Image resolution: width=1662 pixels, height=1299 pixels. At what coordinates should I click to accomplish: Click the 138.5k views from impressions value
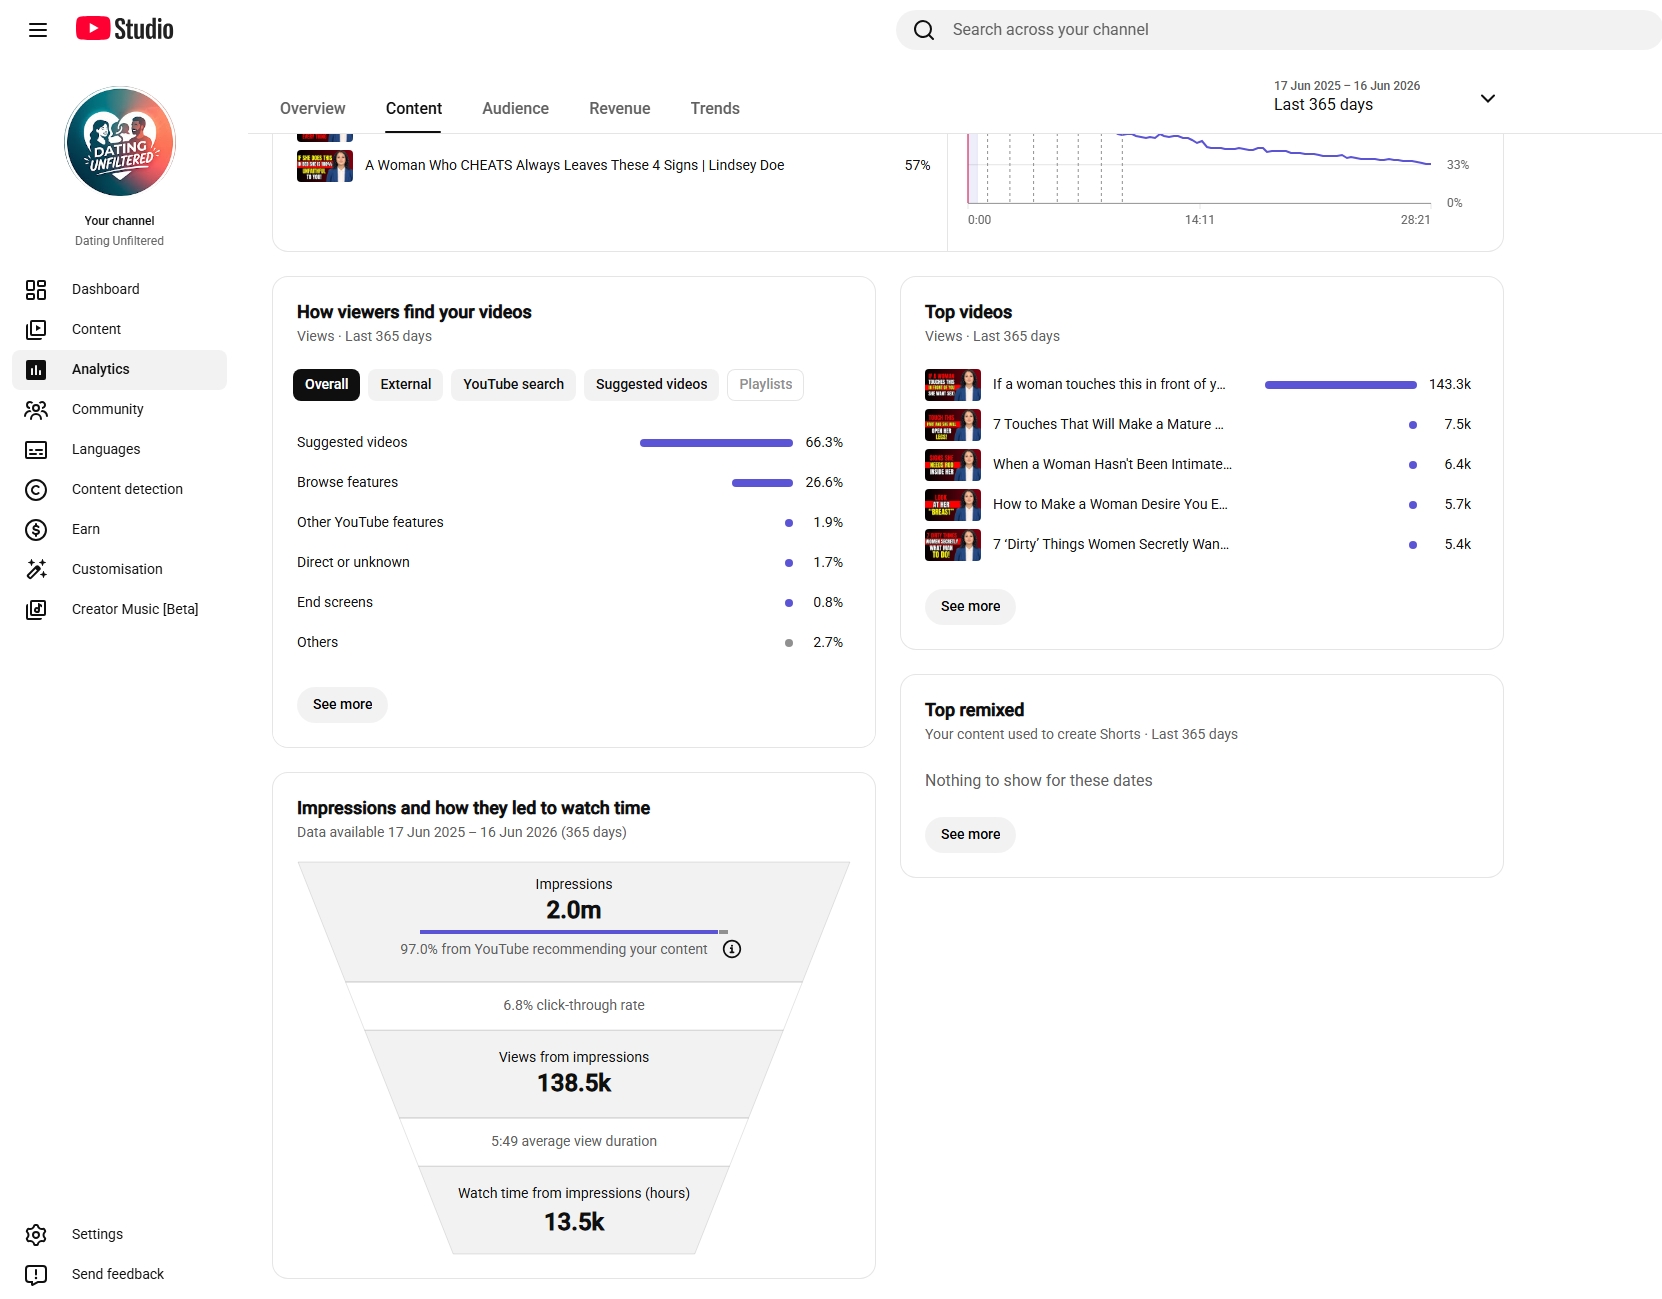point(574,1084)
